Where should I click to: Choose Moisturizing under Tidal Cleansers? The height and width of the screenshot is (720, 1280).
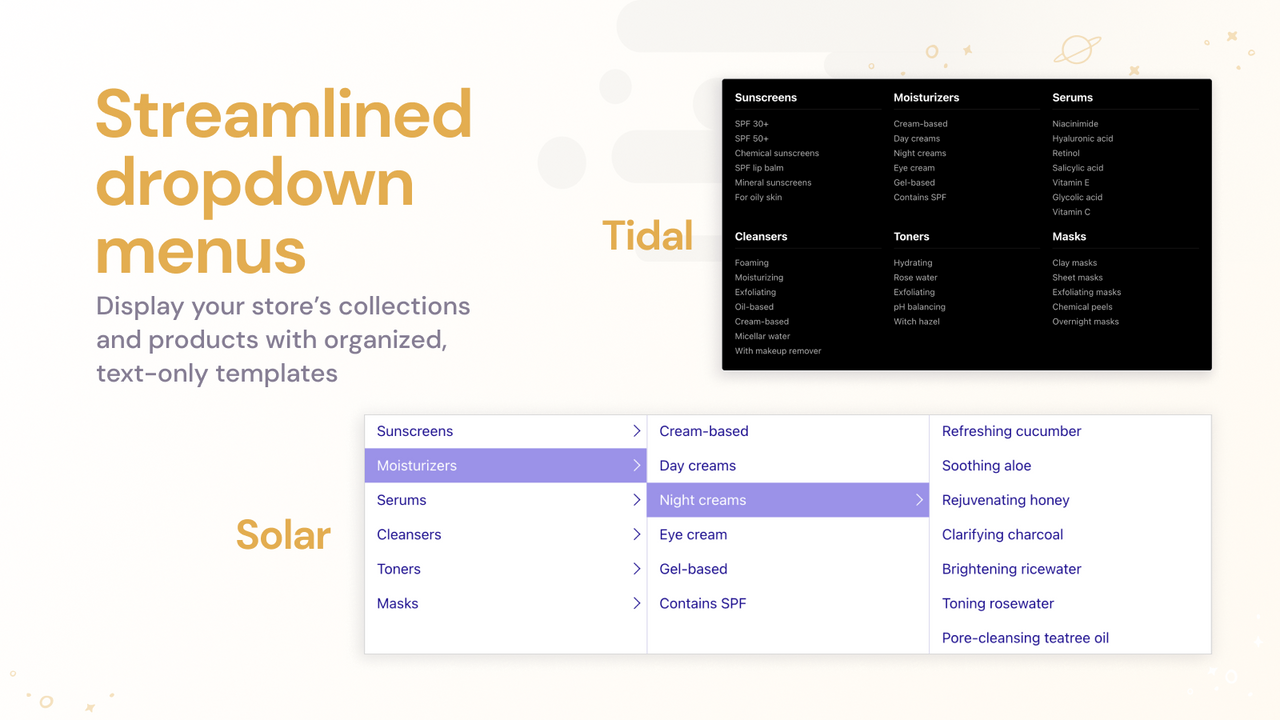[x=759, y=278]
